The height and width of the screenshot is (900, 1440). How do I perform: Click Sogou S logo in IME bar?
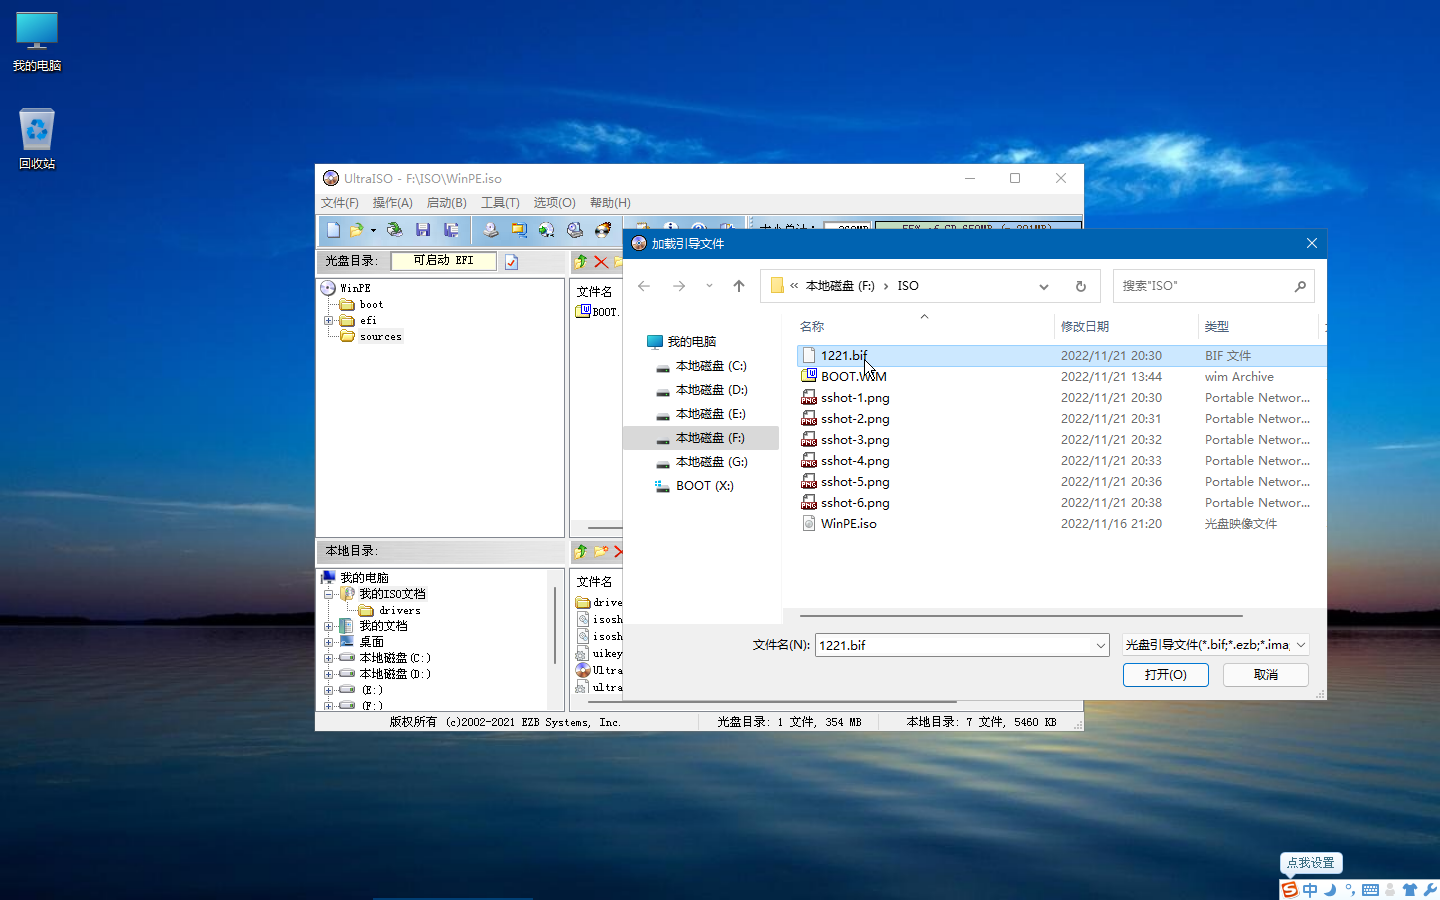point(1290,890)
